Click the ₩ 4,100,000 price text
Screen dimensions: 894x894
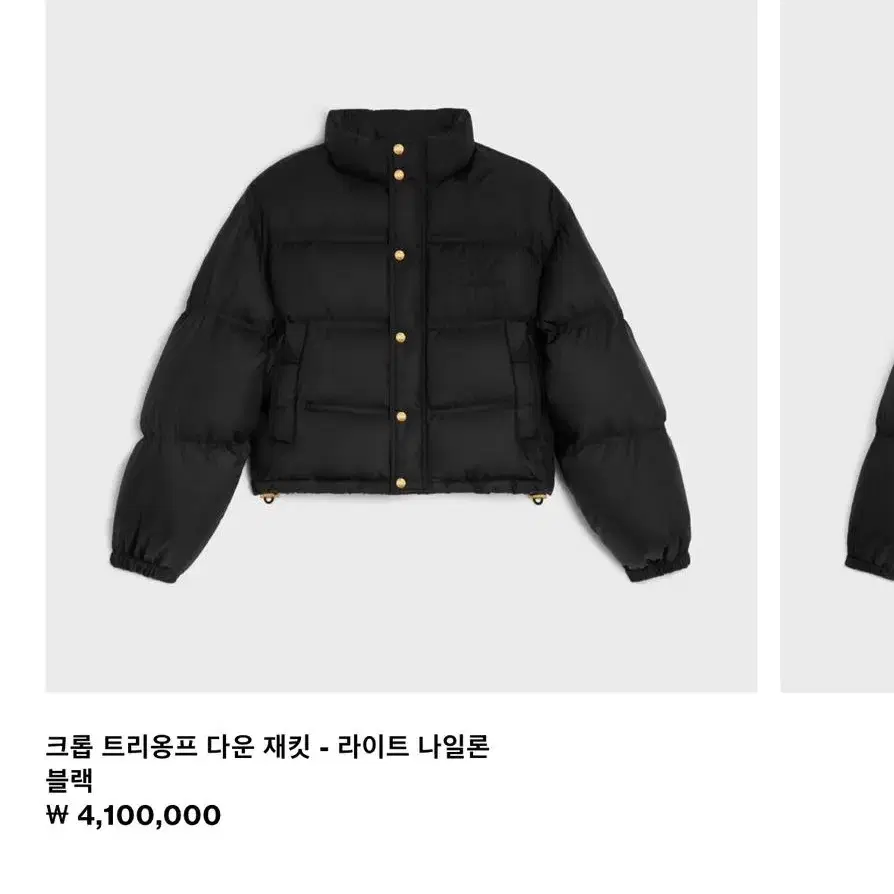click(x=133, y=815)
